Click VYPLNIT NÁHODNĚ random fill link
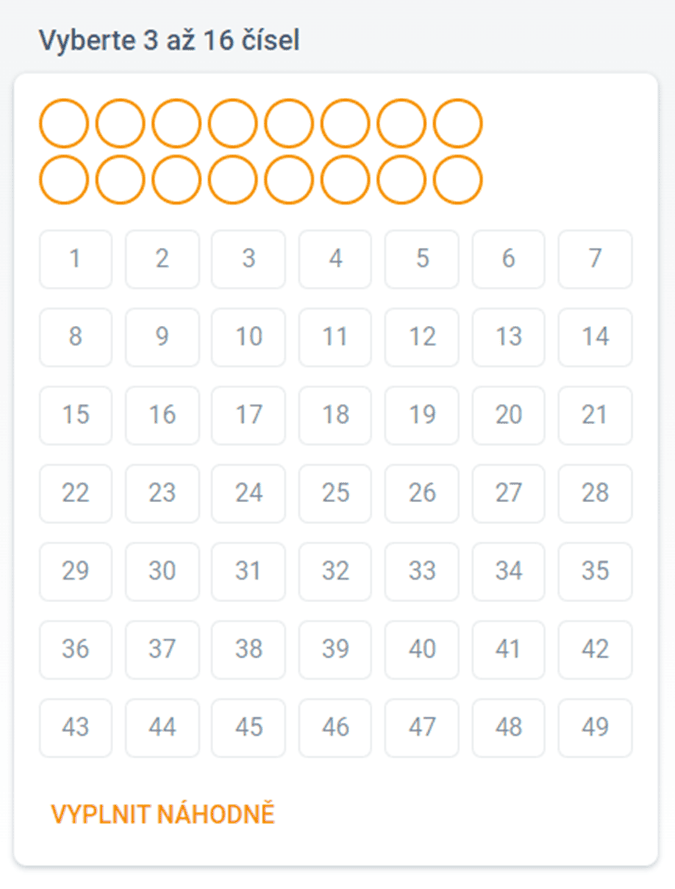Image resolution: width=675 pixels, height=889 pixels. (163, 814)
